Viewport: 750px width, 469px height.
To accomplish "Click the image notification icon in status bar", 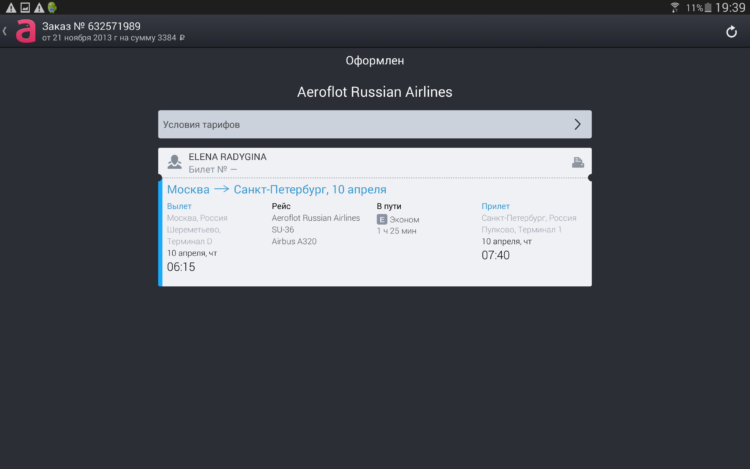I will tap(25, 8).
